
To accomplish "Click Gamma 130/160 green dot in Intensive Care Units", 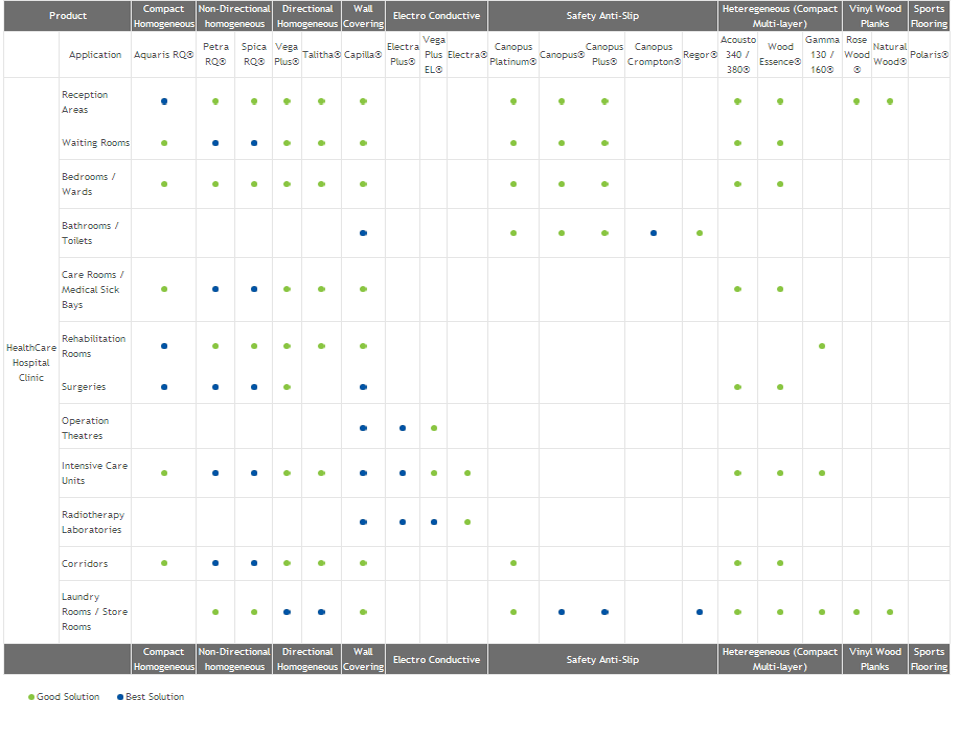I will pos(822,473).
